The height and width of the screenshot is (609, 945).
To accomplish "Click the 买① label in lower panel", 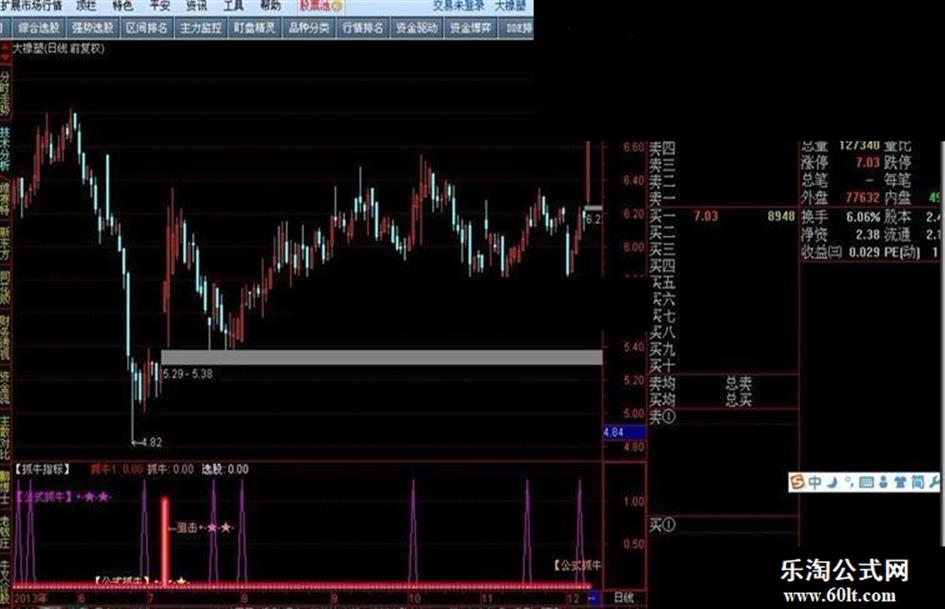I will 662,525.
